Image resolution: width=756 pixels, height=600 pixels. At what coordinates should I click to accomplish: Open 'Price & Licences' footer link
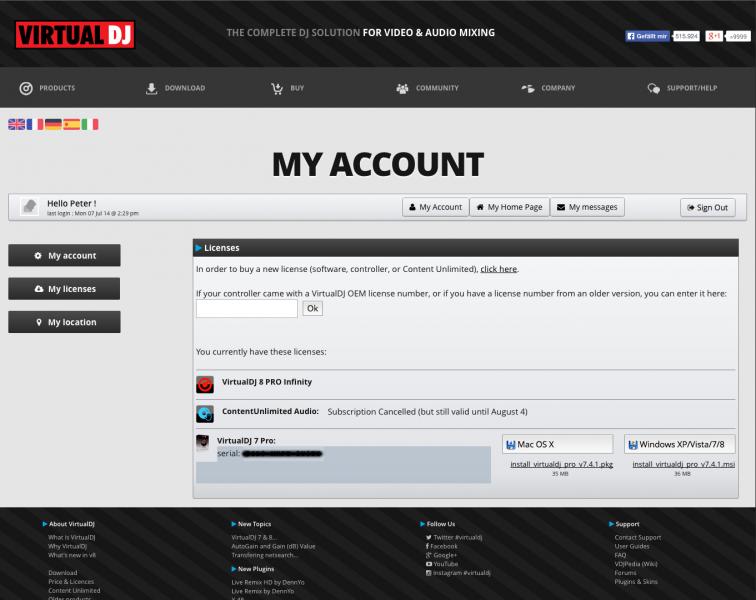(x=71, y=582)
